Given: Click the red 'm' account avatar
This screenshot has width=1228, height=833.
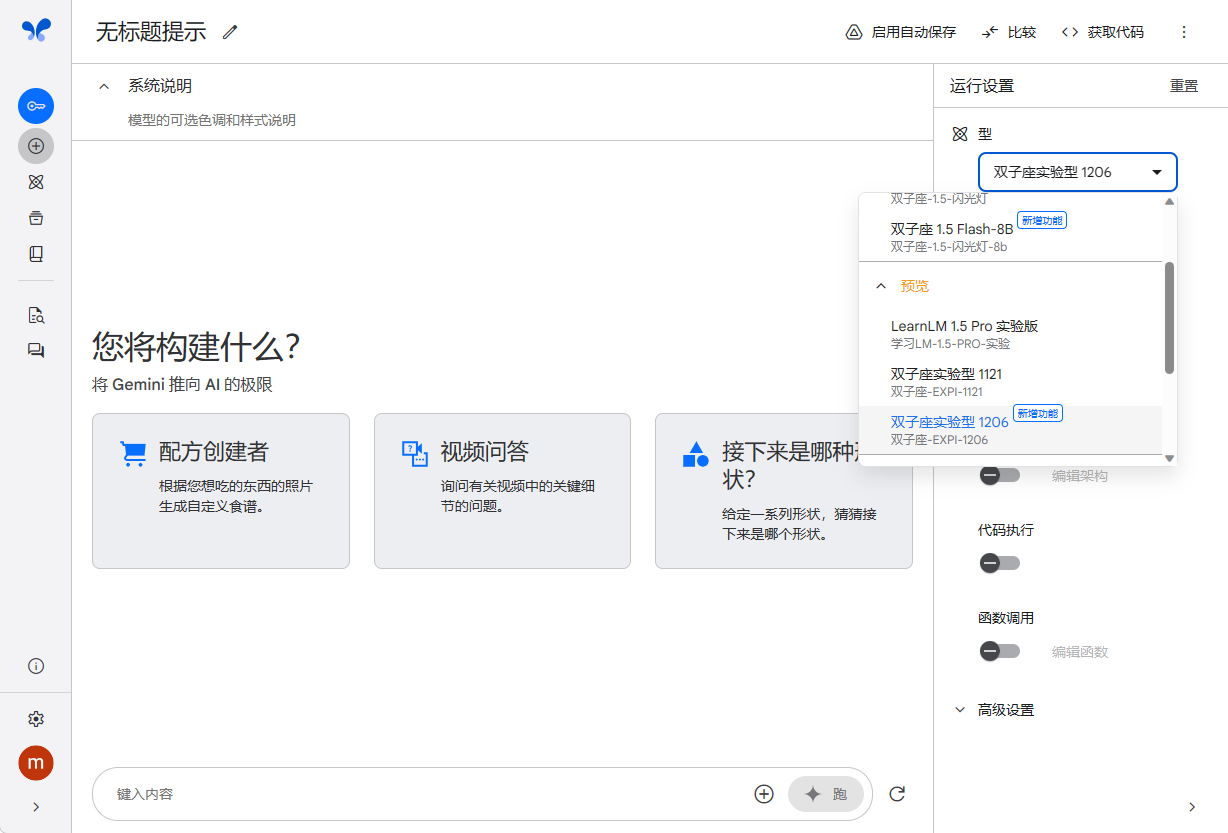Looking at the screenshot, I should coord(36,763).
